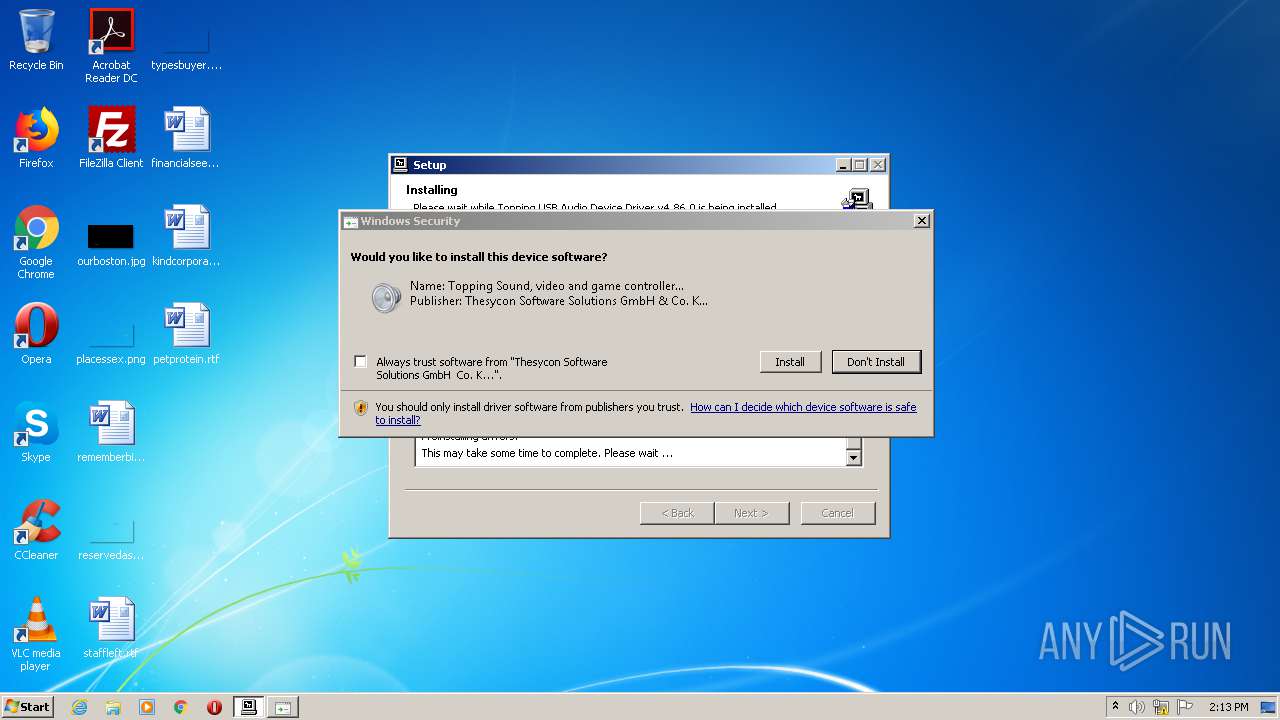Switch to the Windows Security taskbar button
1280x720 pixels.
283,707
